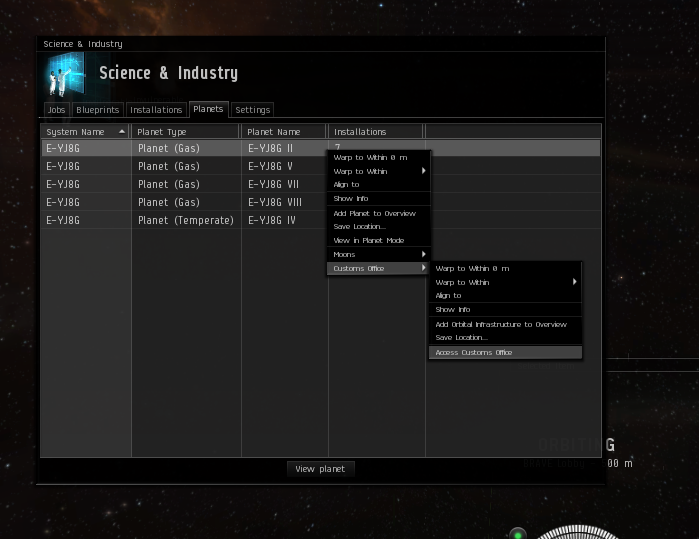Show Info for the Customs Office

click(506, 309)
